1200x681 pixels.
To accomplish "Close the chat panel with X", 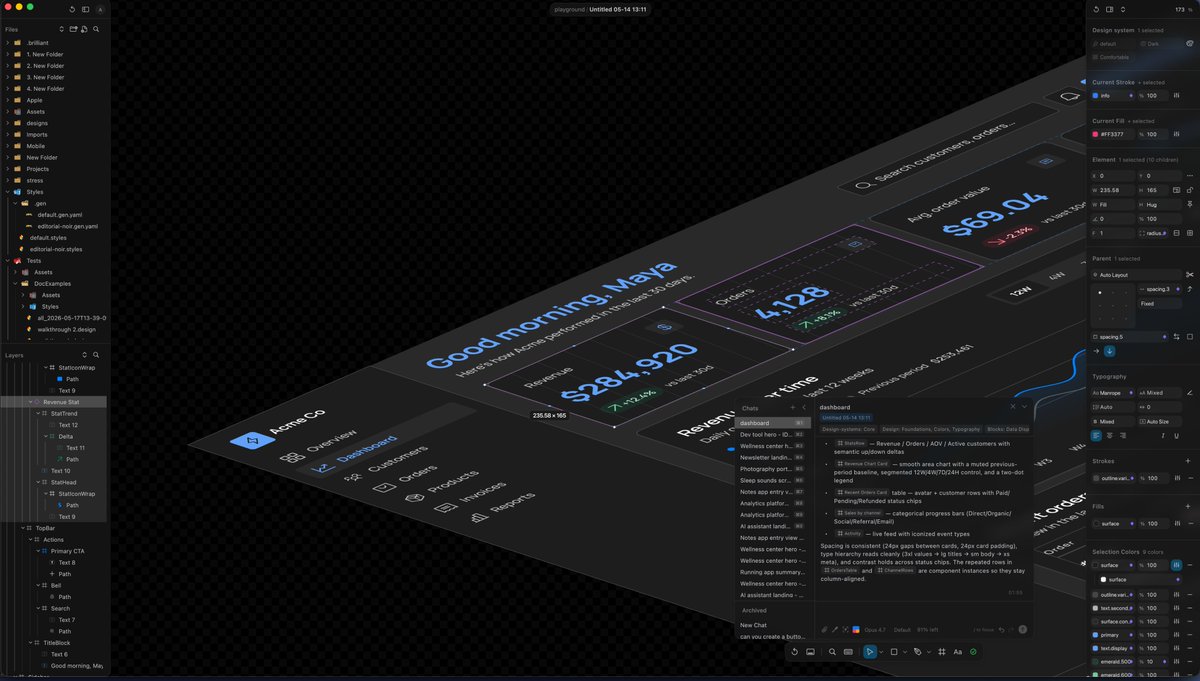I will tap(1012, 407).
